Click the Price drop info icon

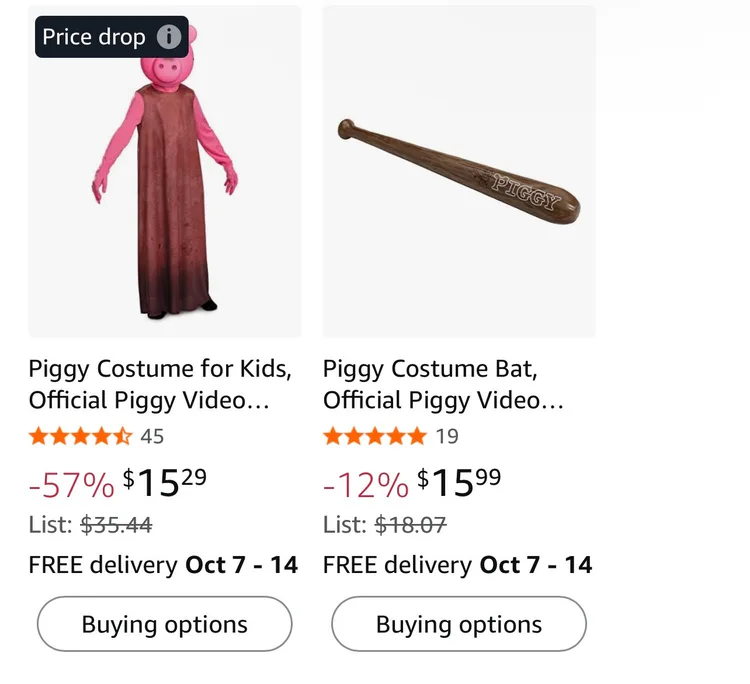[169, 37]
